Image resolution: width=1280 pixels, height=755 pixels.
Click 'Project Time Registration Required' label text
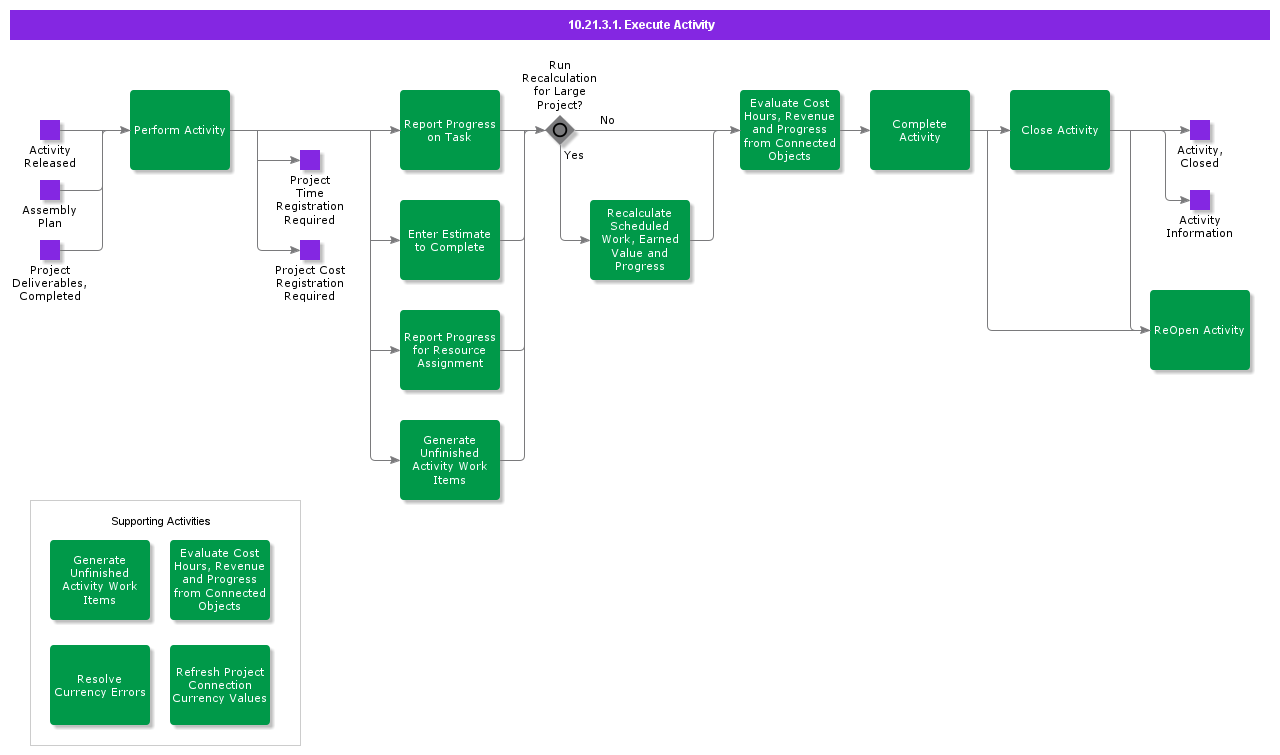310,200
